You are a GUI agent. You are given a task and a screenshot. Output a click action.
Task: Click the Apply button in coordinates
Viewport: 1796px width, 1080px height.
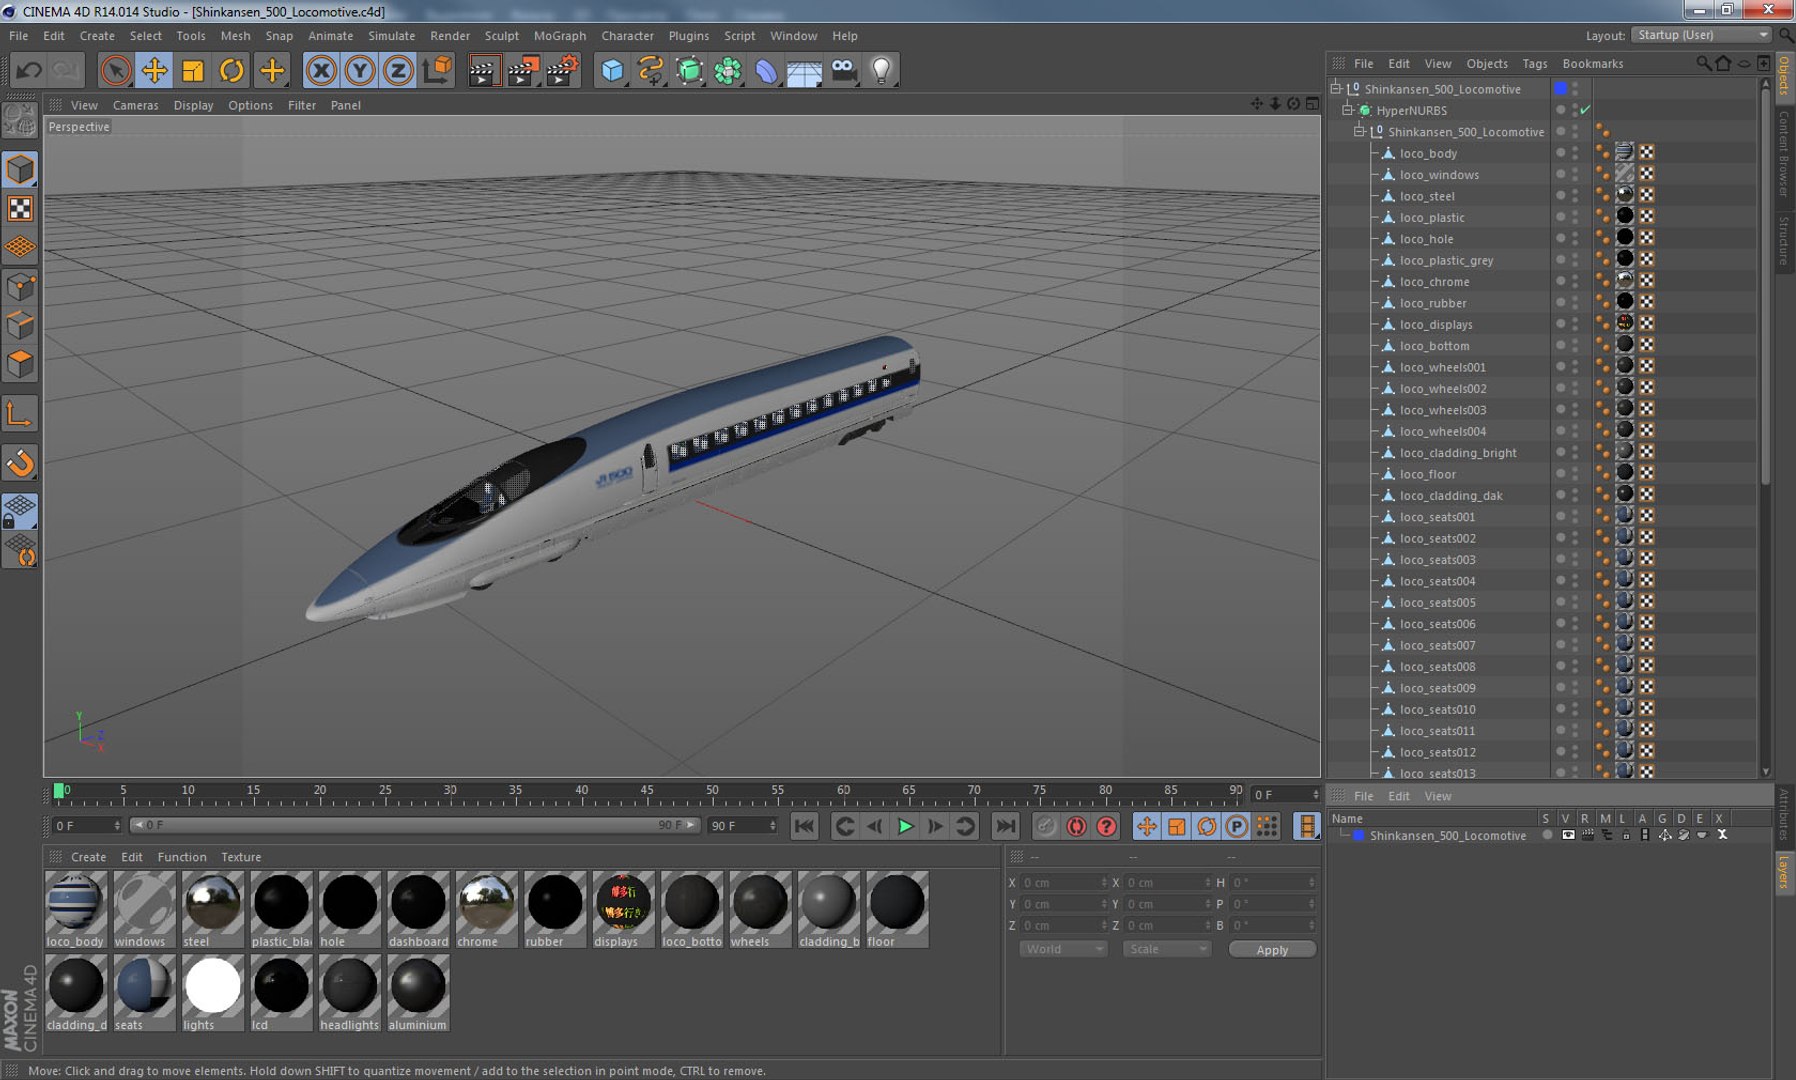pyautogui.click(x=1272, y=950)
